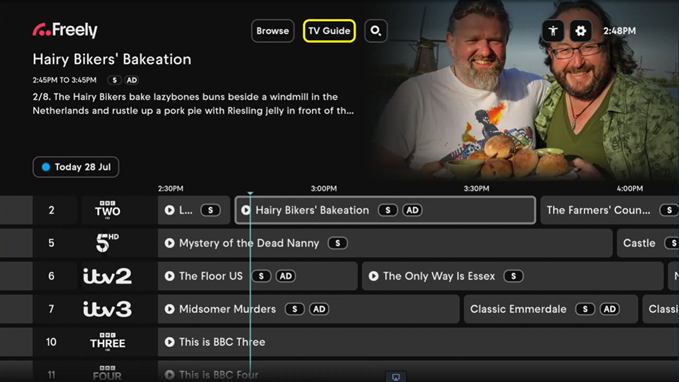This screenshot has width=679, height=382.
Task: Switch to TV Guide tab
Action: pyautogui.click(x=329, y=31)
